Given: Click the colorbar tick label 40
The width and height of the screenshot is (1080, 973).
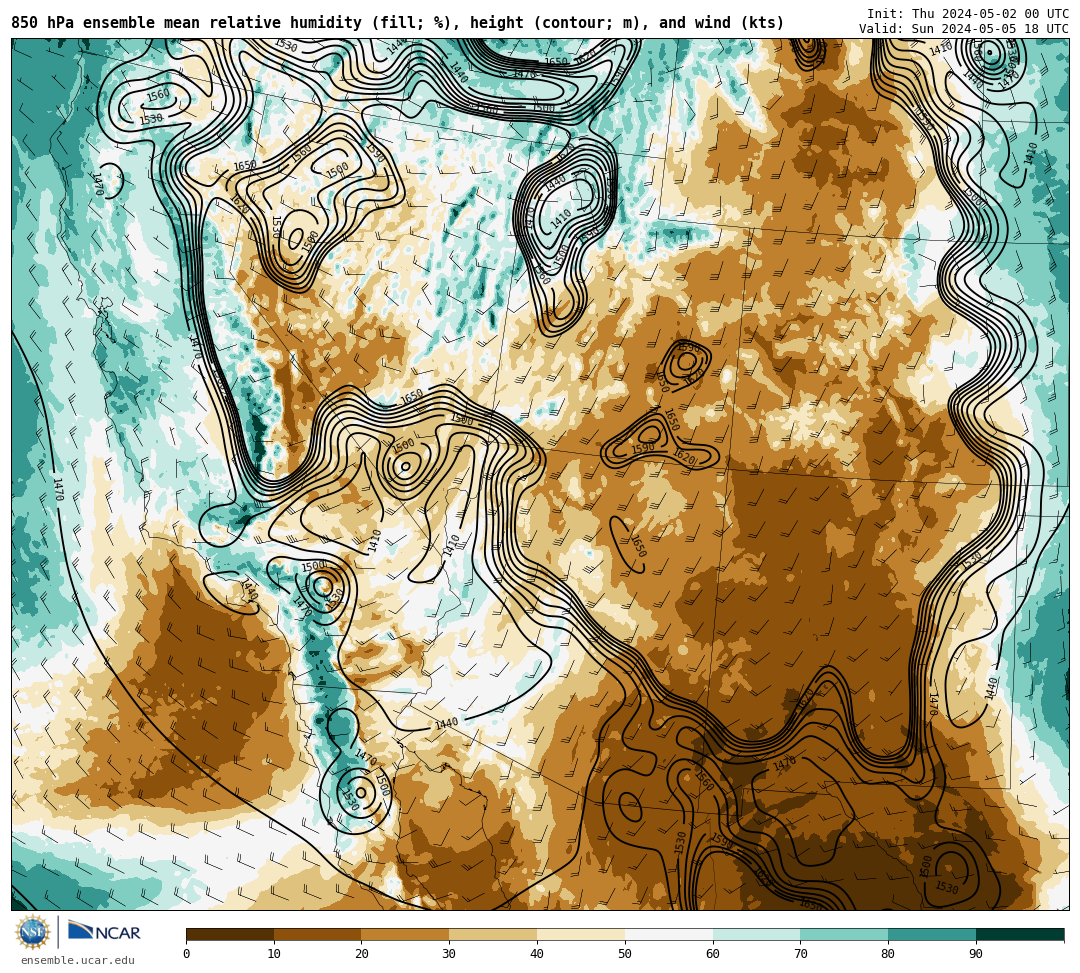Looking at the screenshot, I should pyautogui.click(x=537, y=954).
